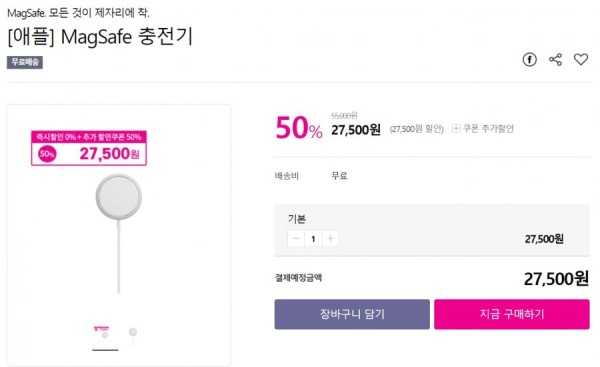The image size is (600, 367).
Task: Buy now with 지금 구매하기 button
Action: [512, 314]
